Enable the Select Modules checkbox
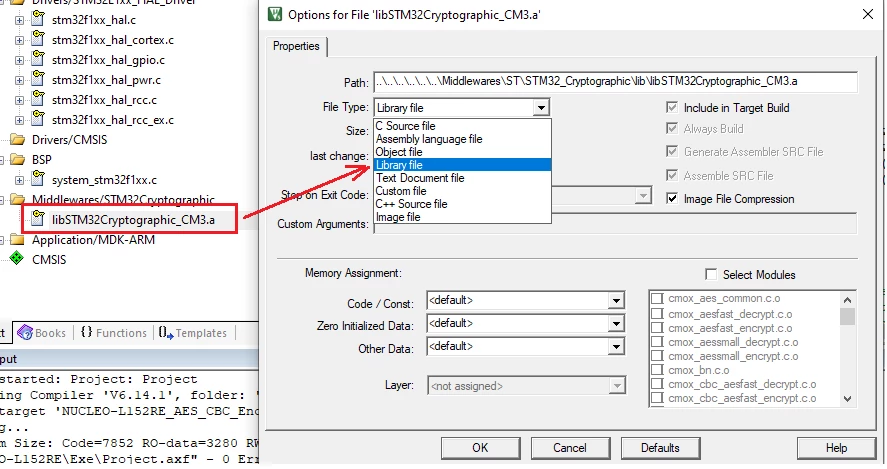This screenshot has height=469, width=887. pos(711,274)
